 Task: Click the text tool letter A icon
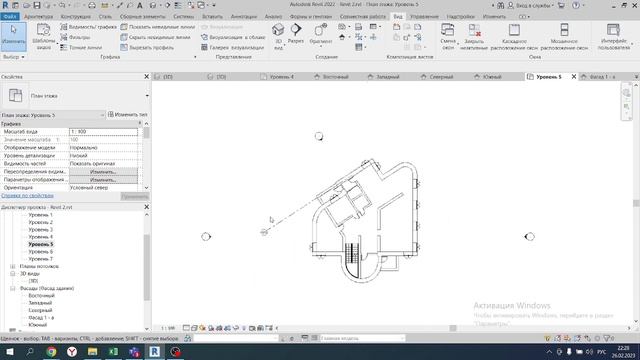click(140, 5)
